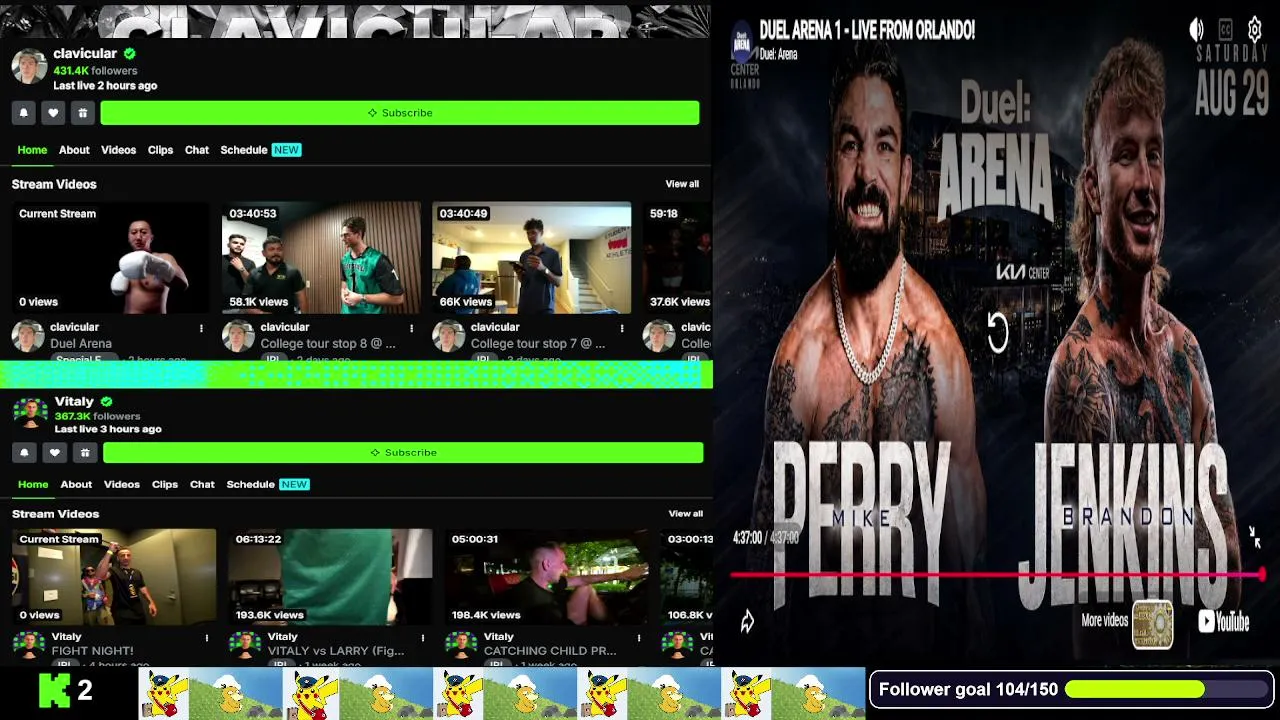This screenshot has width=1280, height=720.
Task: Click the notification bell on Vitaly's channel
Action: click(24, 453)
